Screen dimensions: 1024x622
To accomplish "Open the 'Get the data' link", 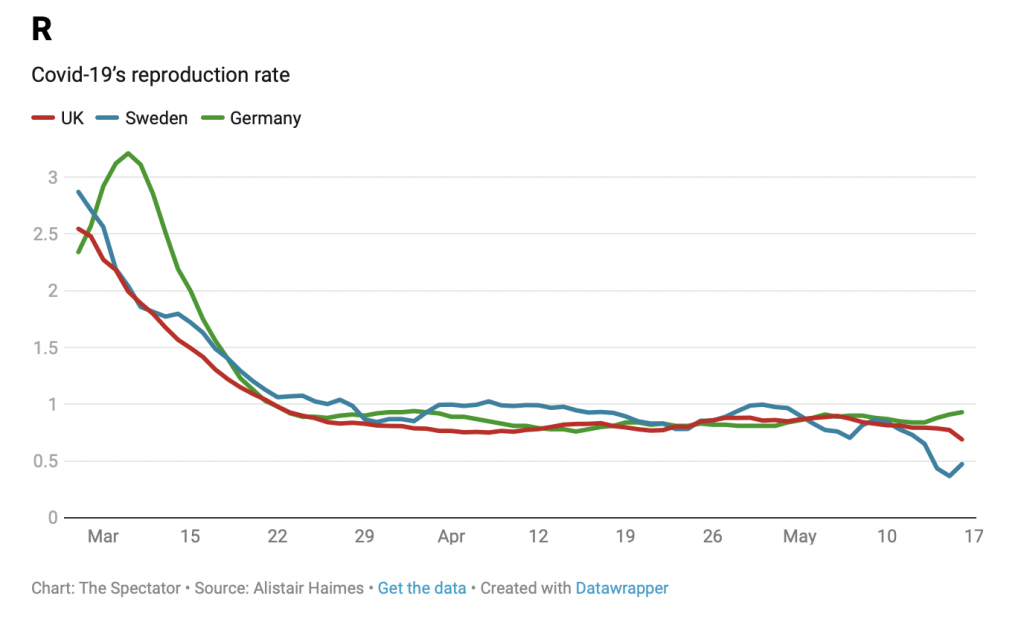I will (421, 588).
